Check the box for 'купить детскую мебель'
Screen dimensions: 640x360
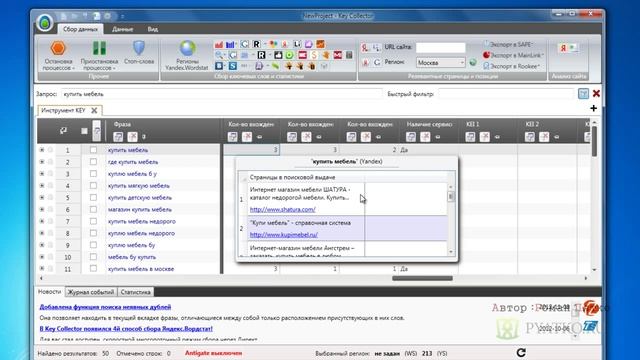click(x=93, y=197)
